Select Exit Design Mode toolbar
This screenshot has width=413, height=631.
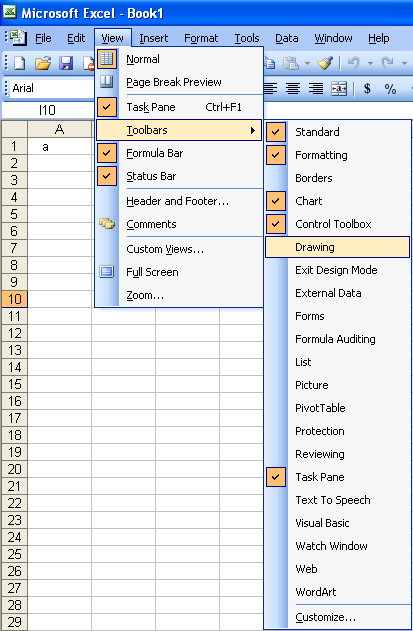click(336, 270)
